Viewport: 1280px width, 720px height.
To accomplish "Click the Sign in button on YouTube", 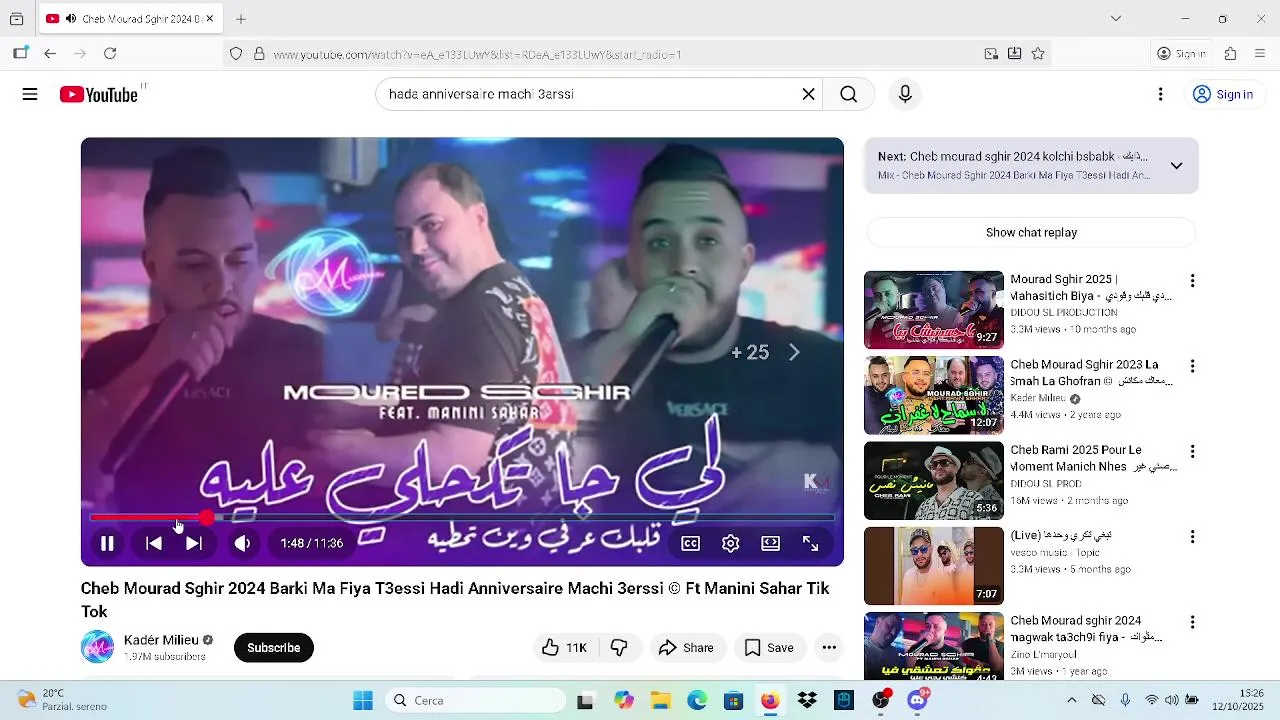I will pyautogui.click(x=1223, y=94).
